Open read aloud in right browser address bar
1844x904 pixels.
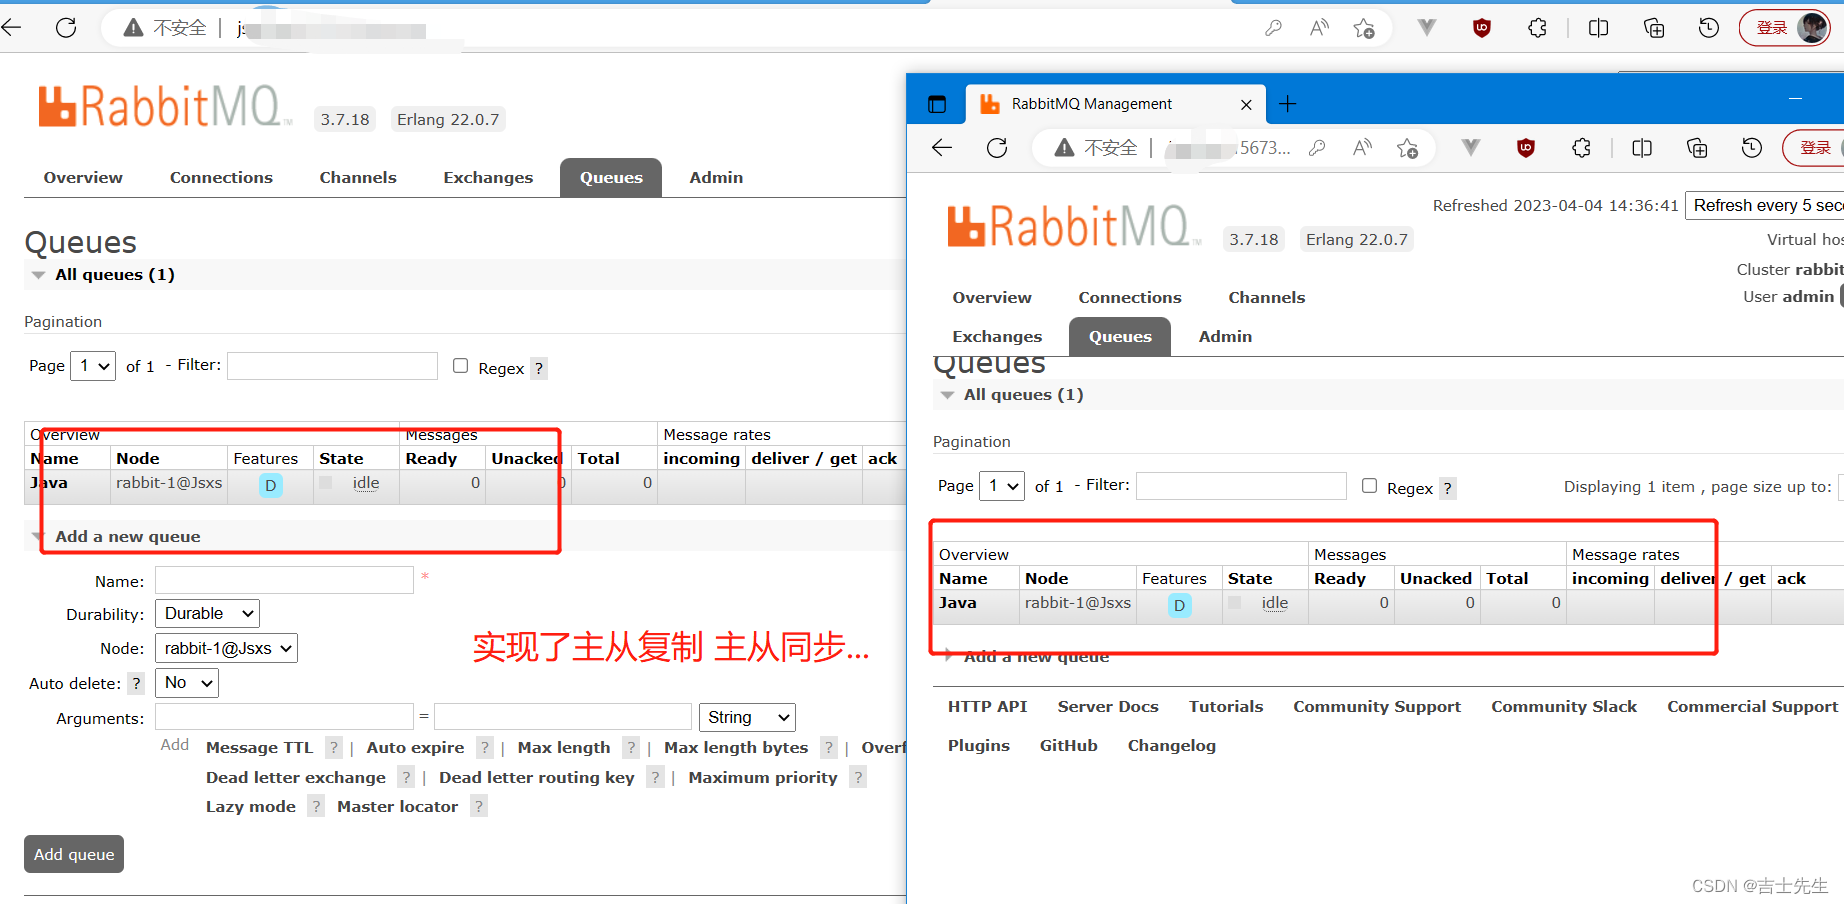click(x=1362, y=148)
